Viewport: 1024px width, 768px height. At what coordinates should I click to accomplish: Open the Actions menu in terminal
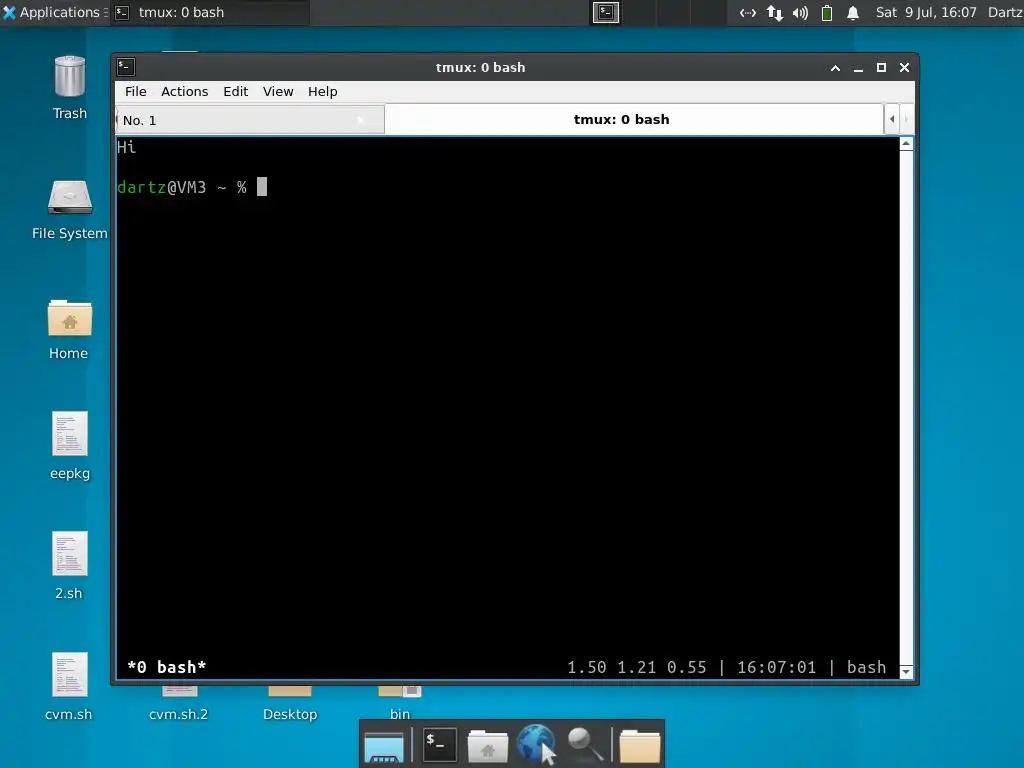tap(185, 91)
